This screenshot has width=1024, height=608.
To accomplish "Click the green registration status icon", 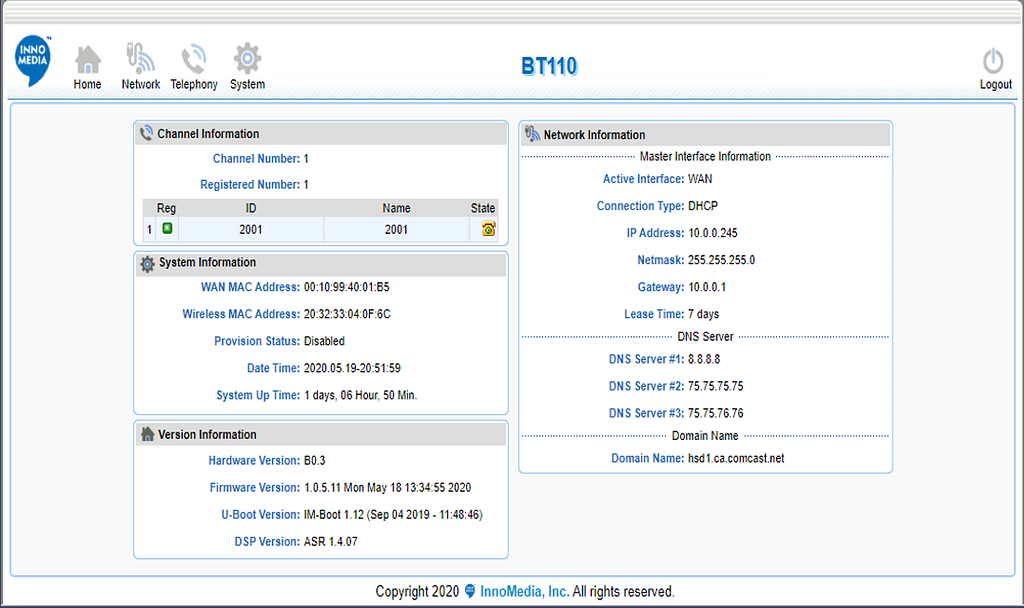I will click(x=167, y=228).
